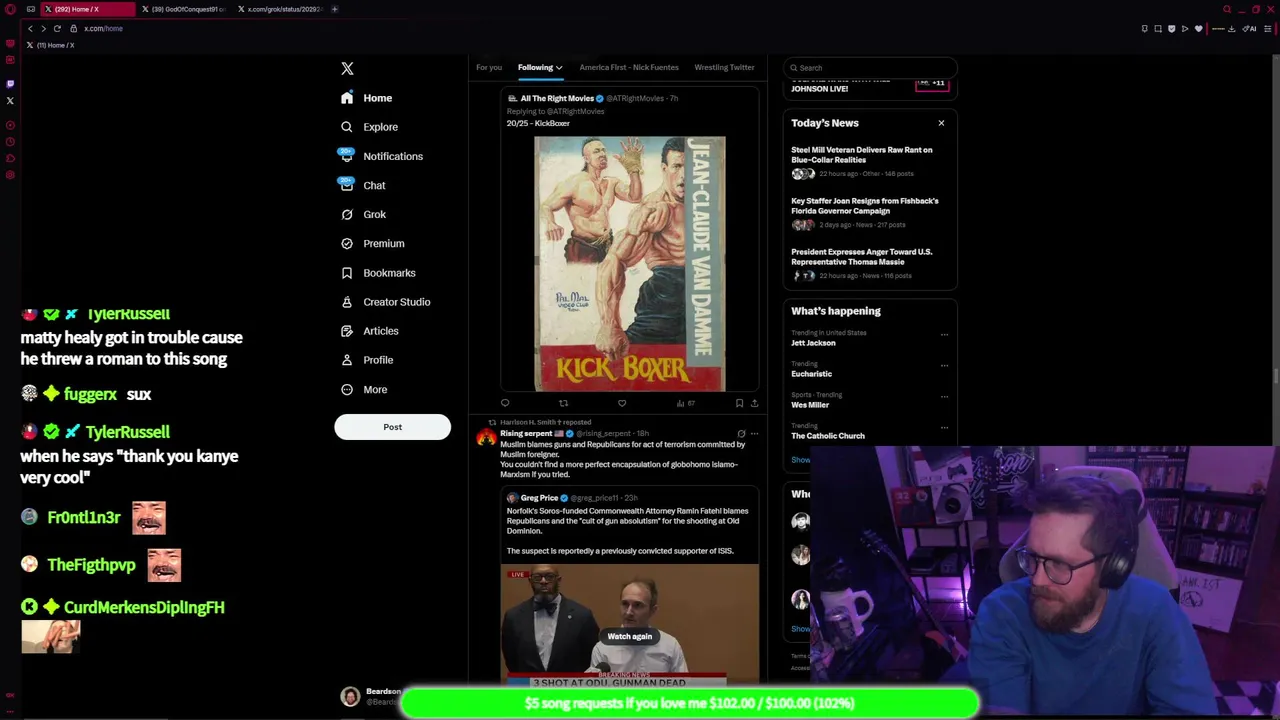The image size is (1280, 720).
Task: Open Bookmarks list
Action: click(377, 272)
